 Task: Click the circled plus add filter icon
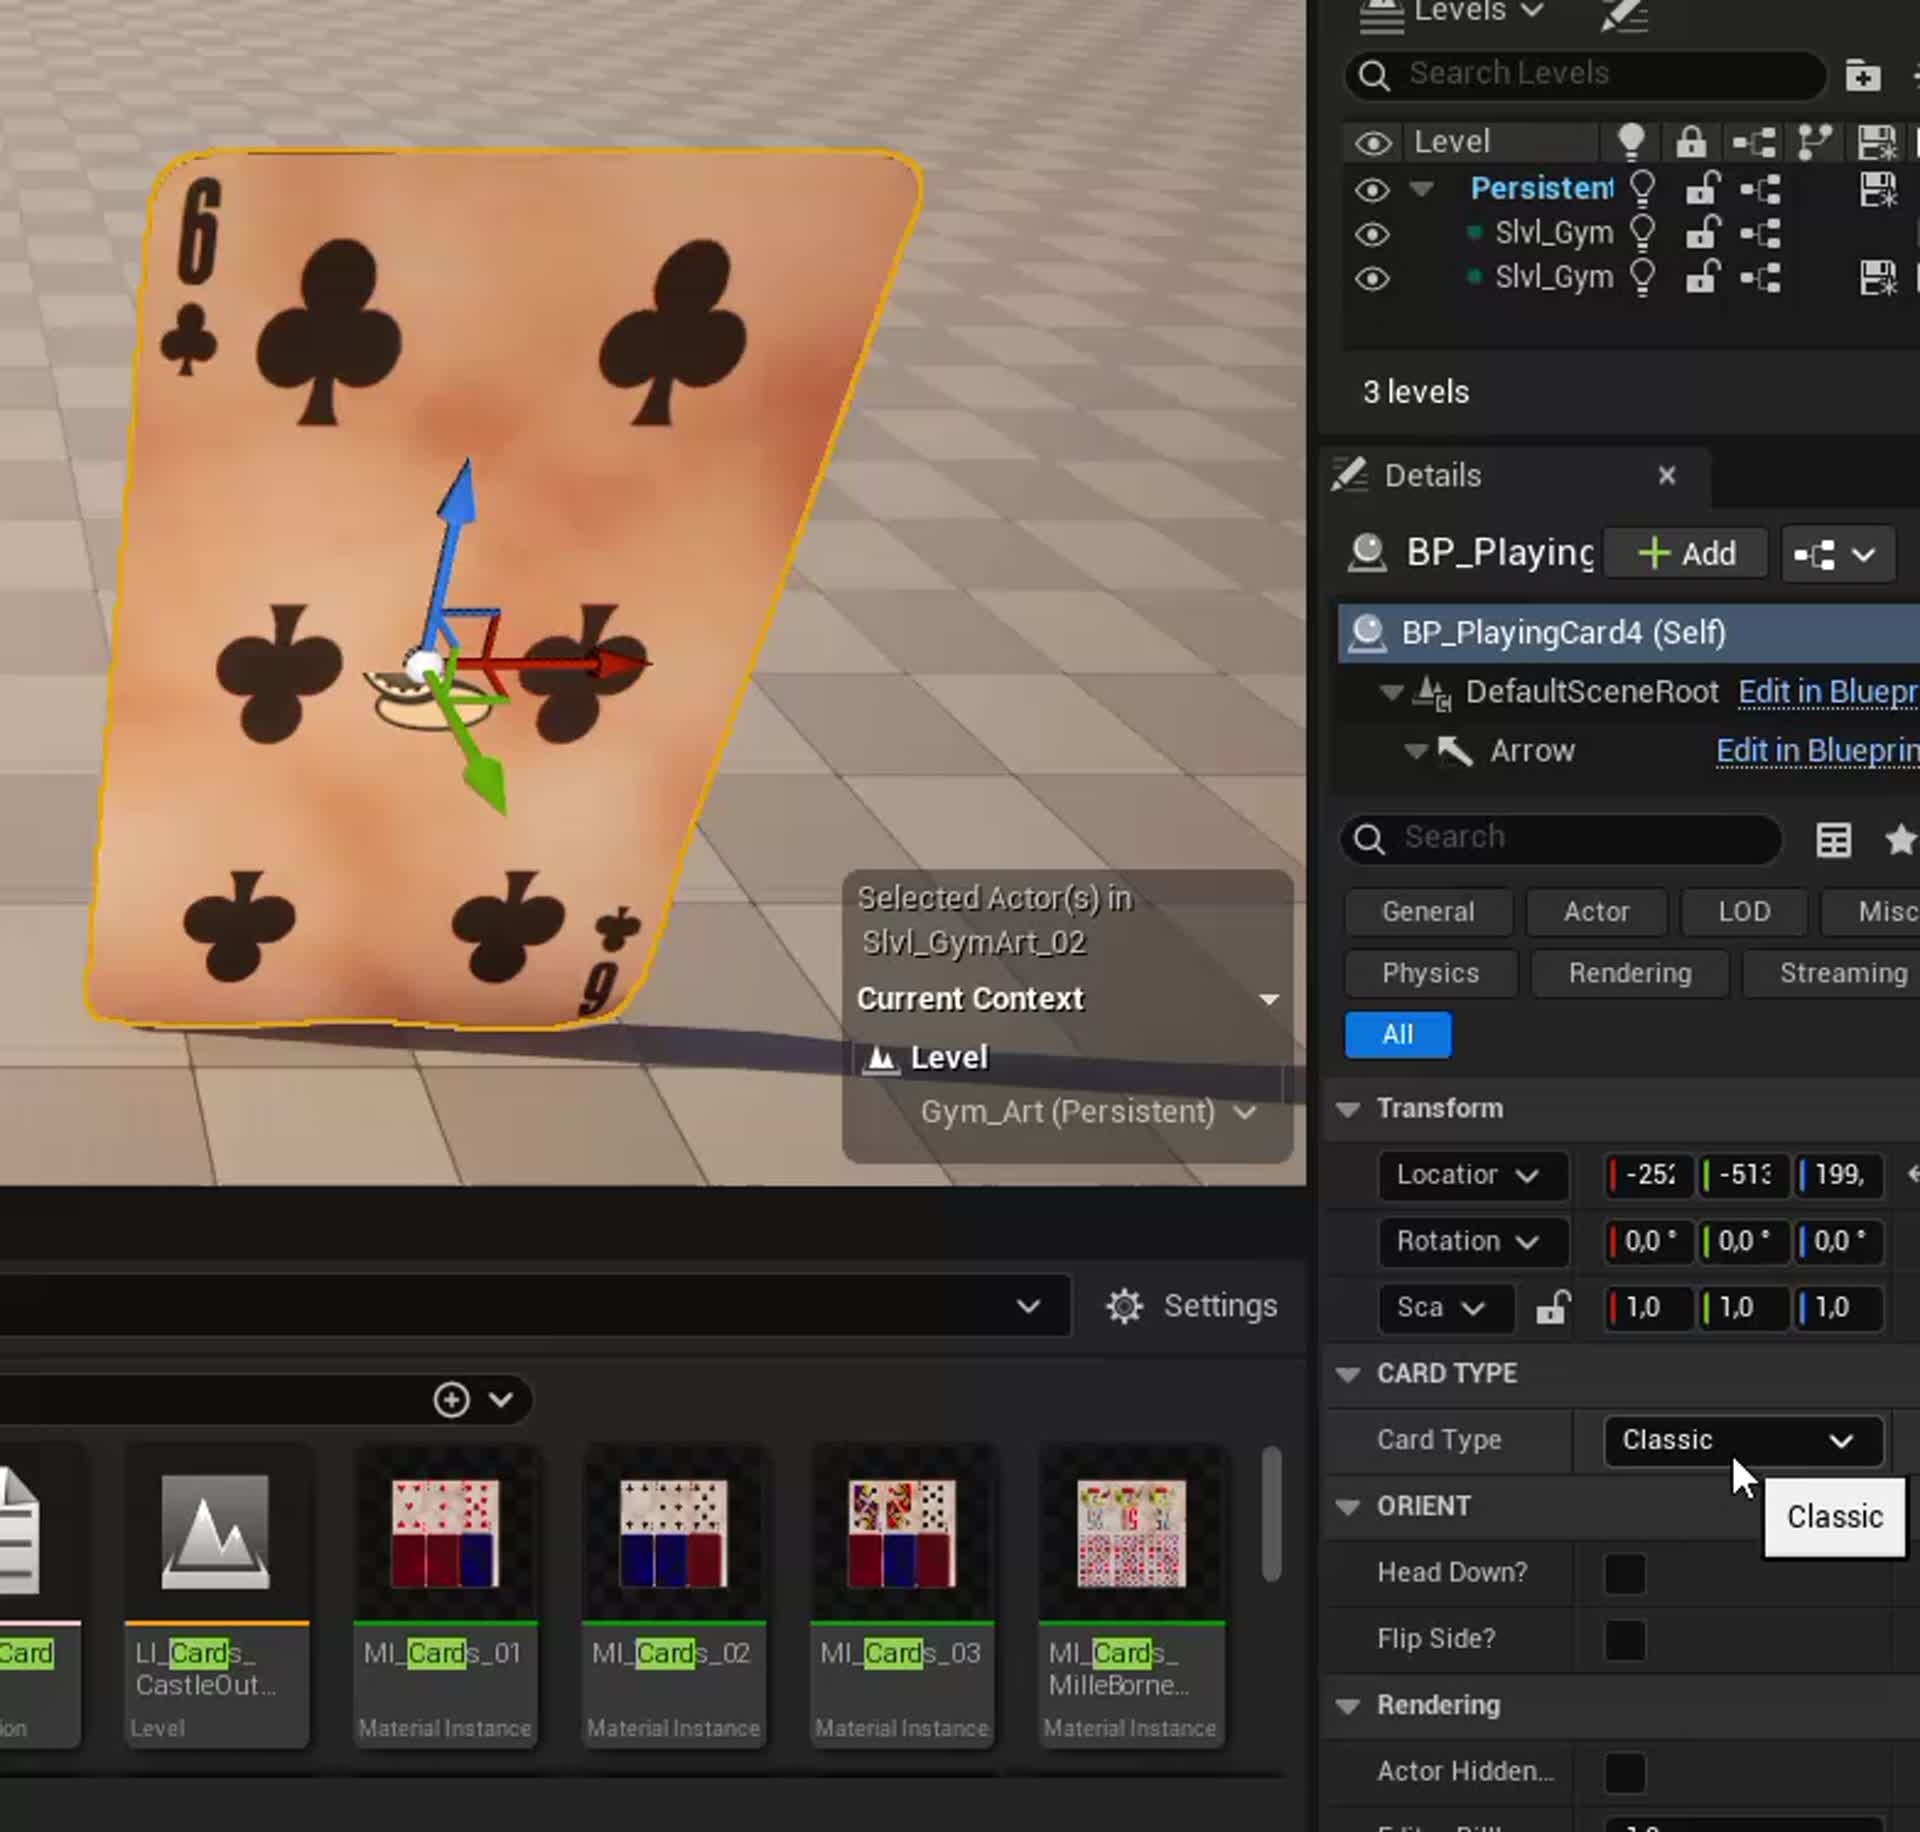[x=451, y=1399]
